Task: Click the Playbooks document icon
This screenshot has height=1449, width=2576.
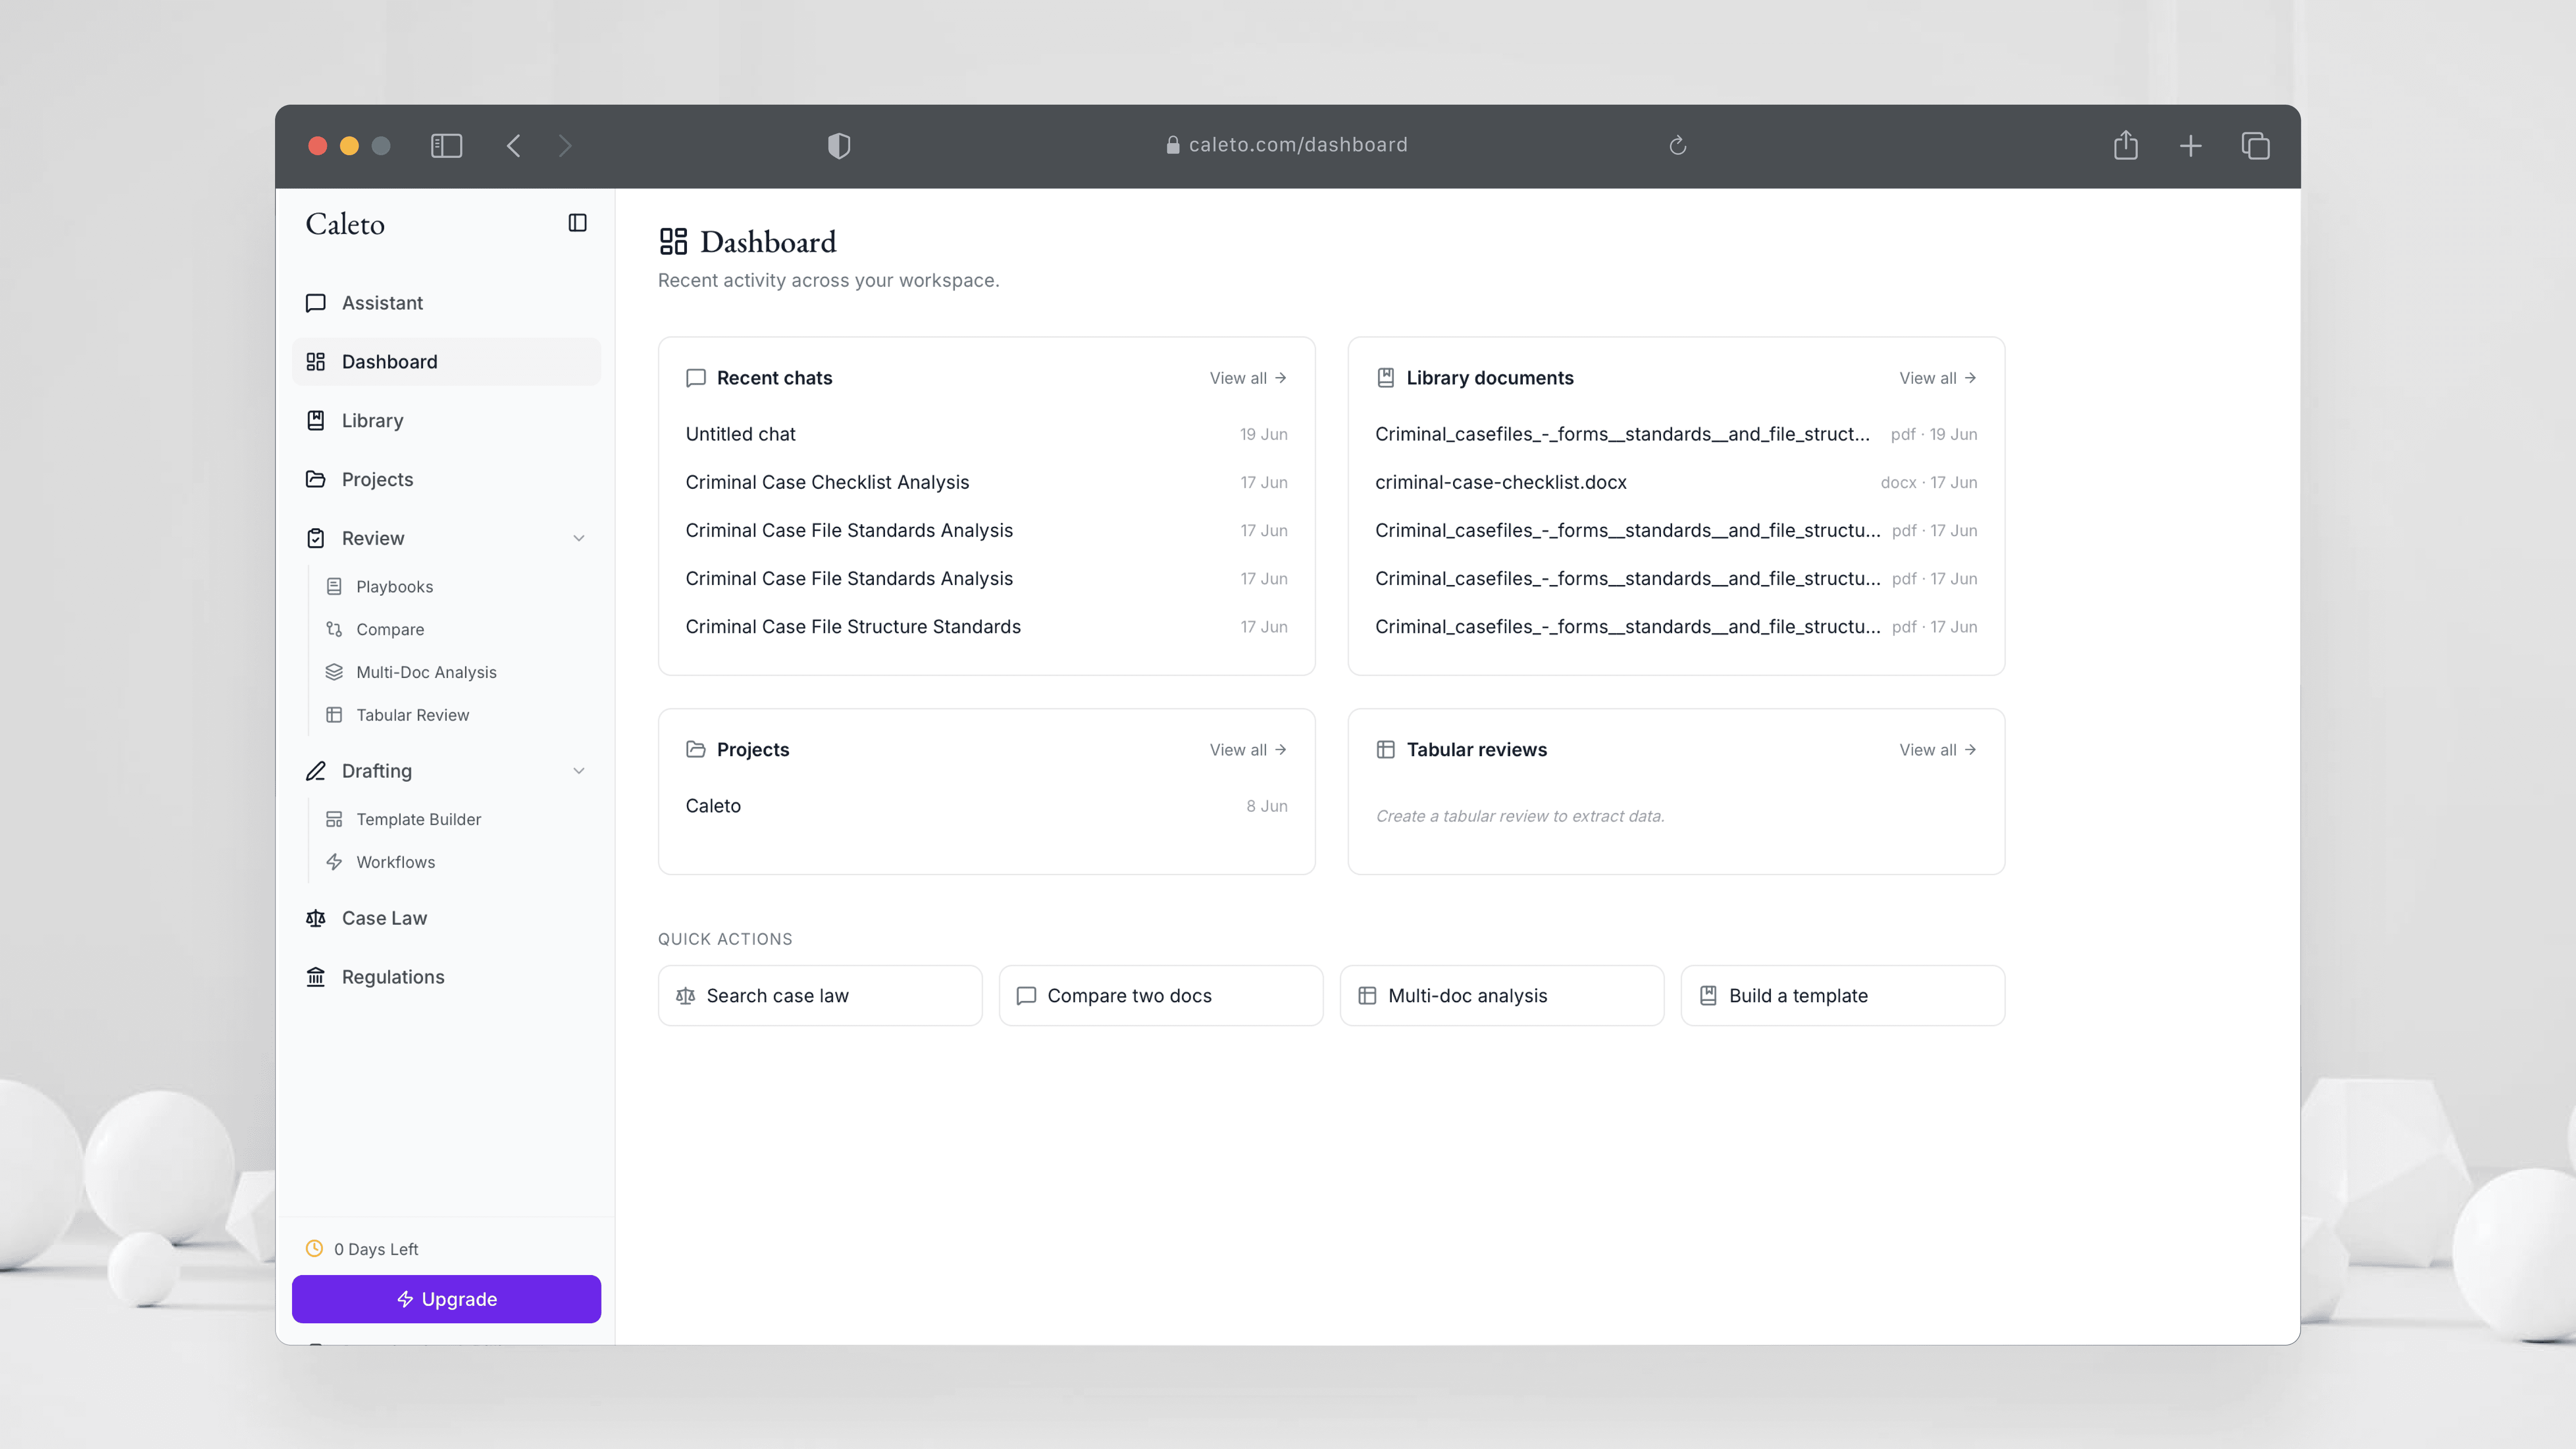Action: coord(334,587)
